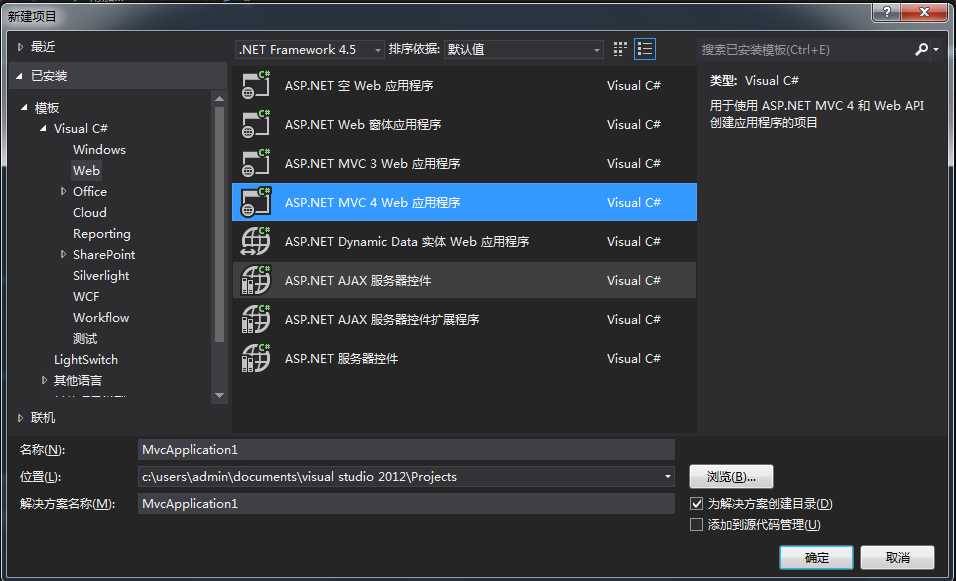Click the 搜索已安装模板 search box
The width and height of the screenshot is (956, 581).
coord(805,49)
